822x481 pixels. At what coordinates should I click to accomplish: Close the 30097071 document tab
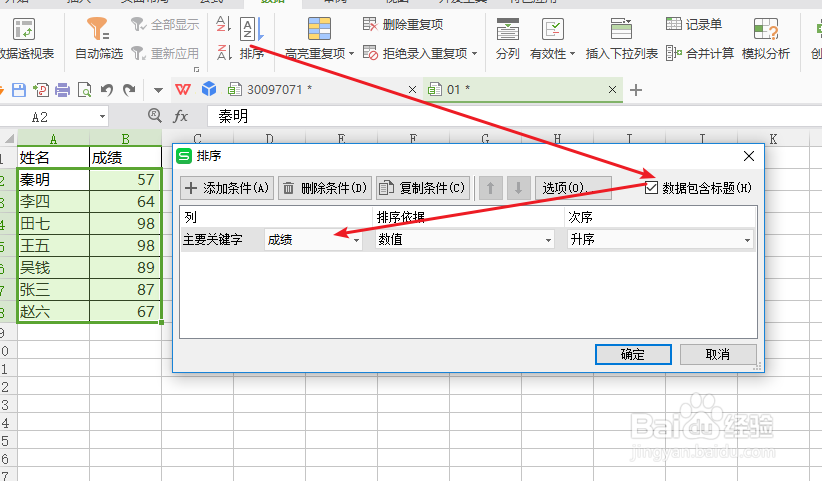pos(413,90)
